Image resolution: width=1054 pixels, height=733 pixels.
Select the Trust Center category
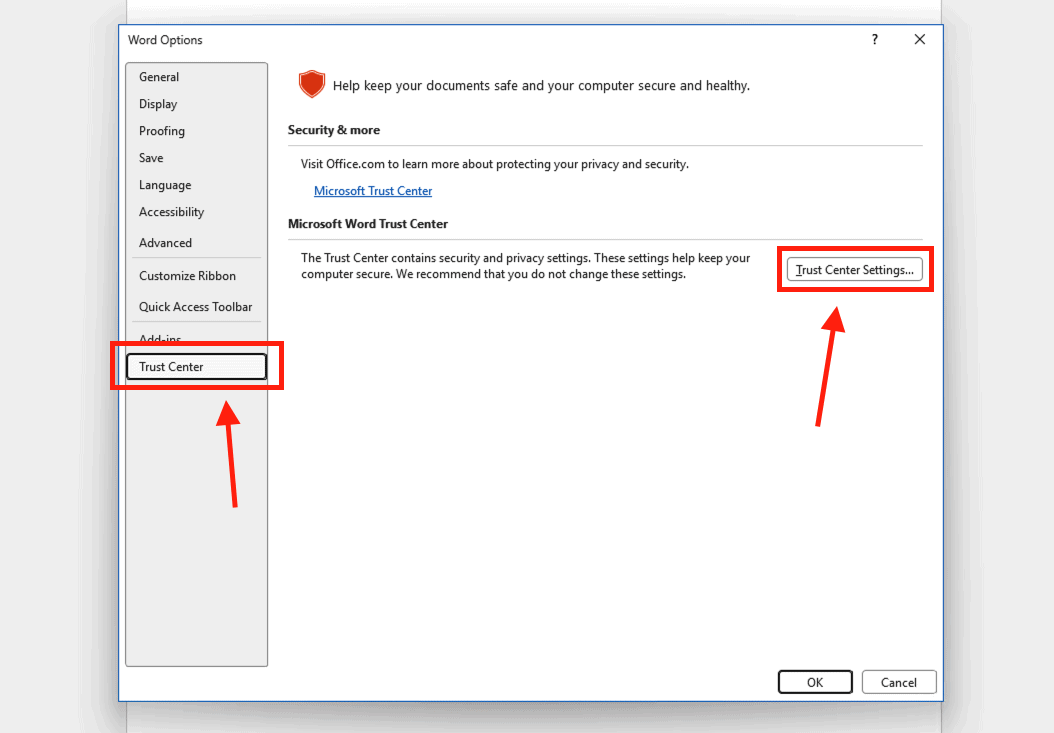coord(196,366)
